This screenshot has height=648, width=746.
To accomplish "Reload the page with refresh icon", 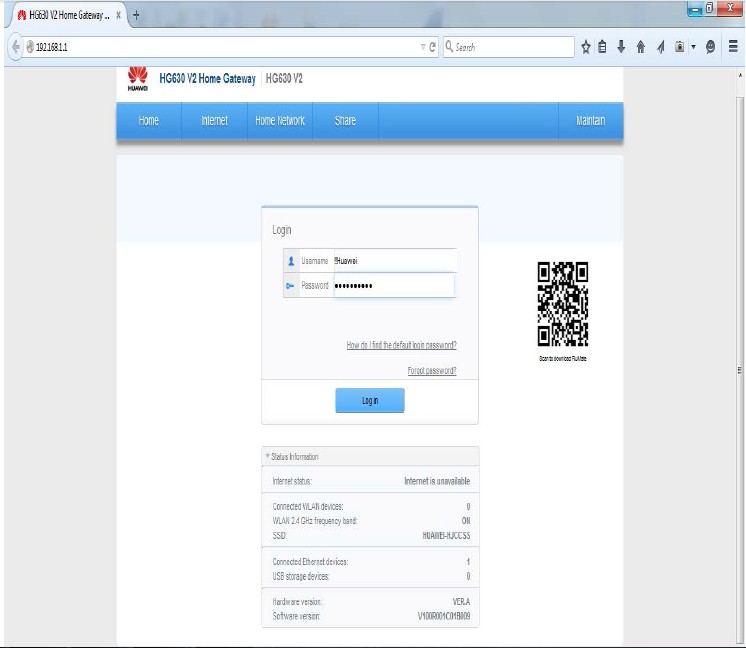I will click(432, 47).
